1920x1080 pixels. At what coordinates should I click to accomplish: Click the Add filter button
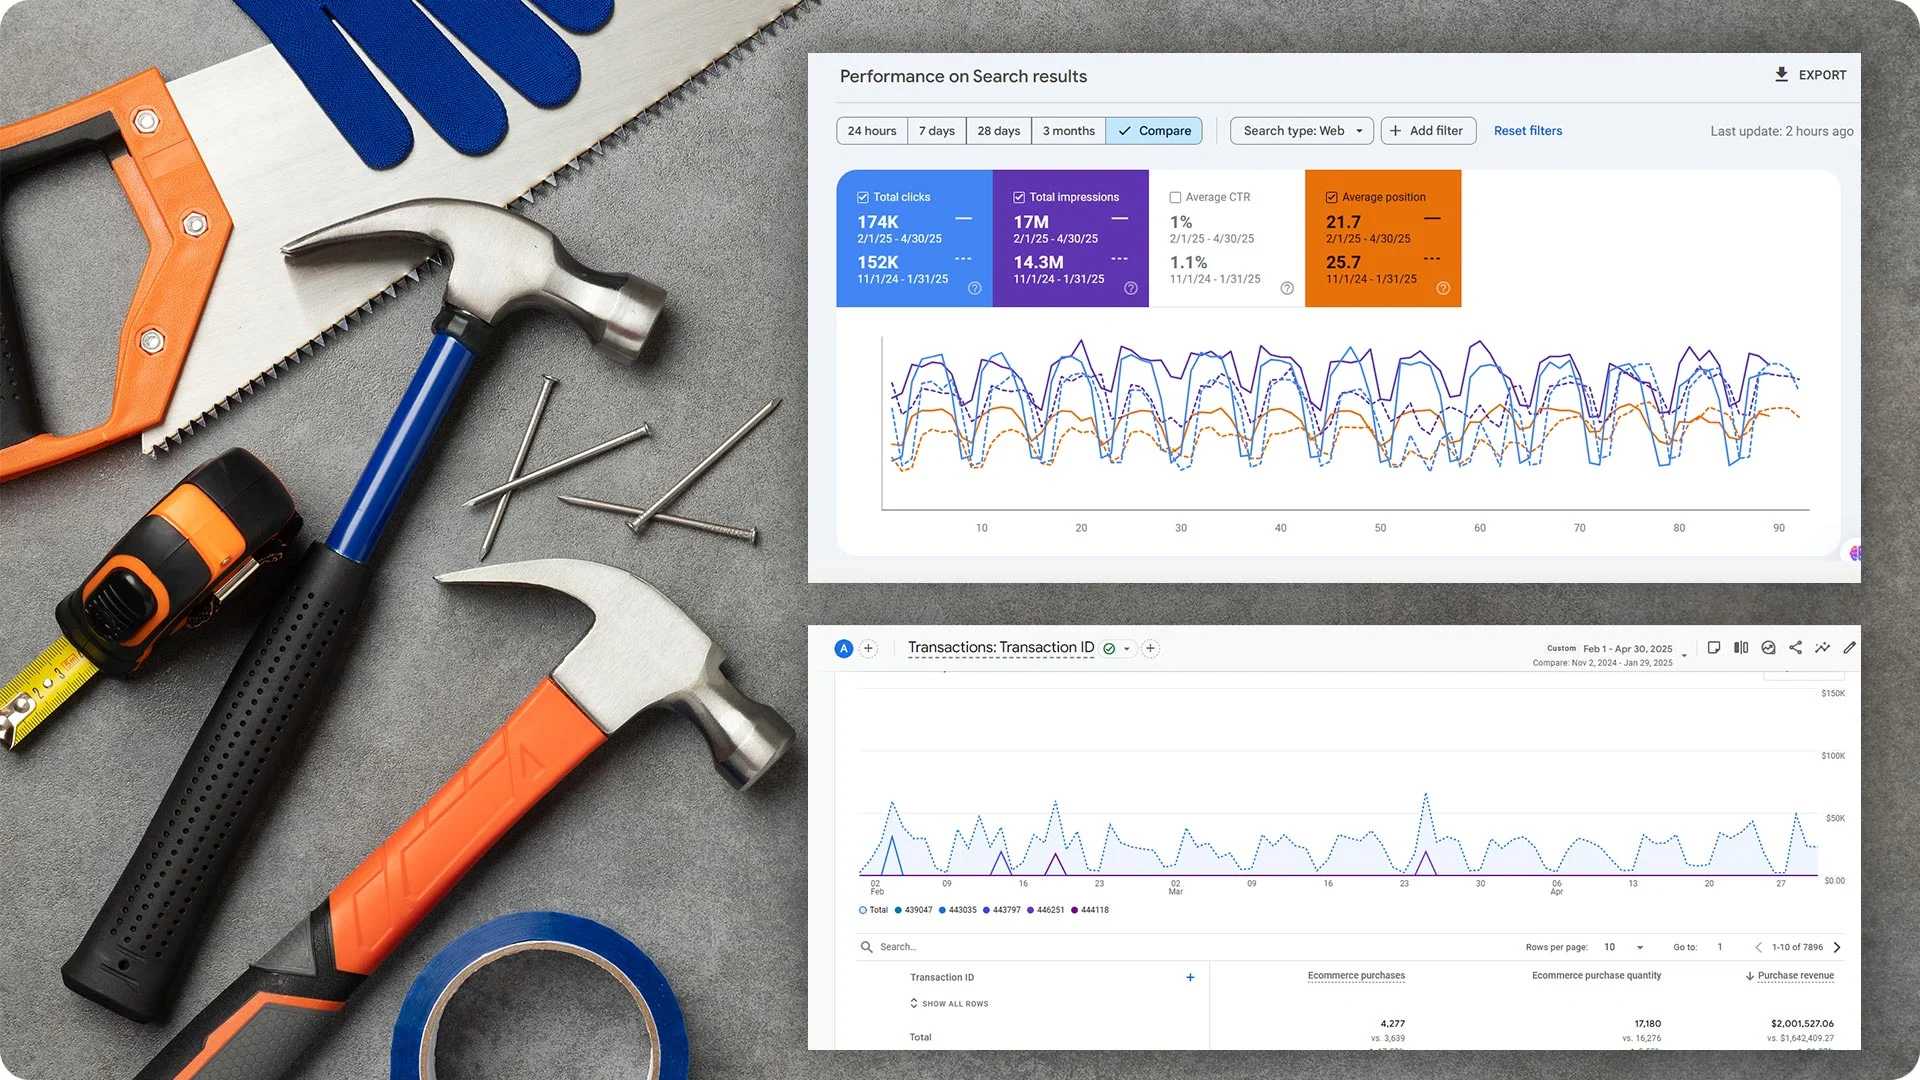[1428, 130]
